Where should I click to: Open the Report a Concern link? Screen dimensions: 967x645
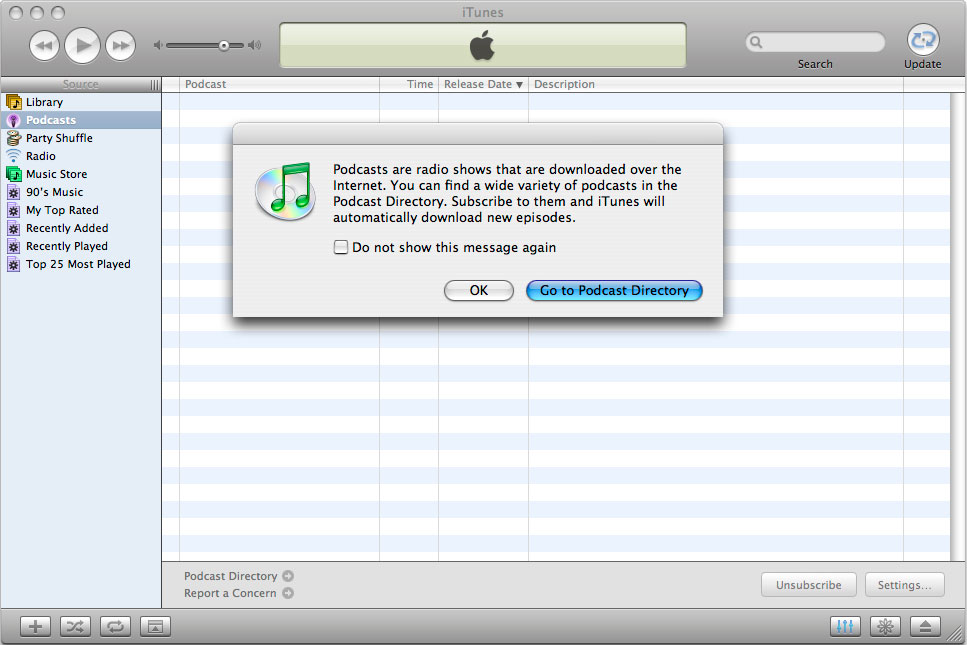click(230, 593)
